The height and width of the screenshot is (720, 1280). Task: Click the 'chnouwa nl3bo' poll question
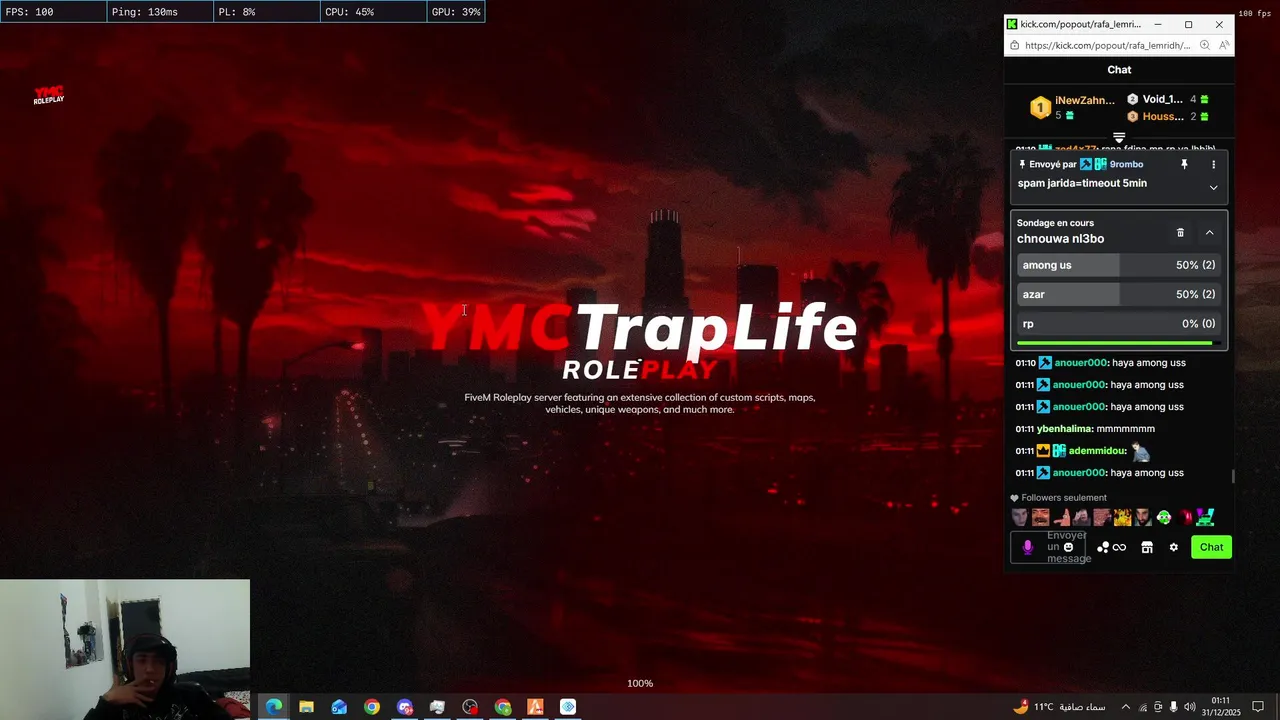click(x=1060, y=239)
